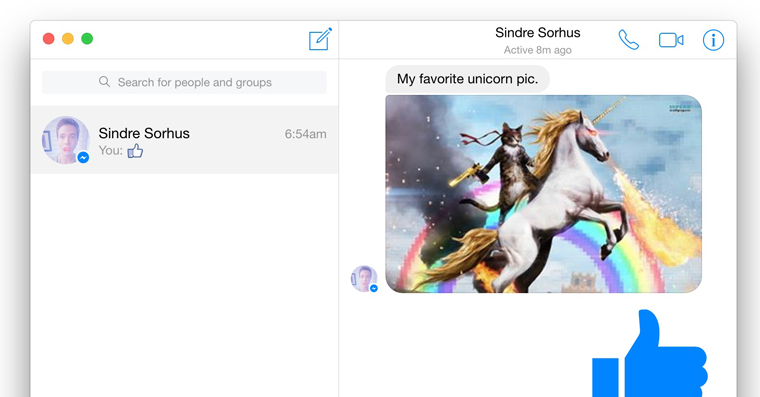Open the Sindre Sorhus conversation
Viewport: 760px width, 397px height.
[185, 140]
